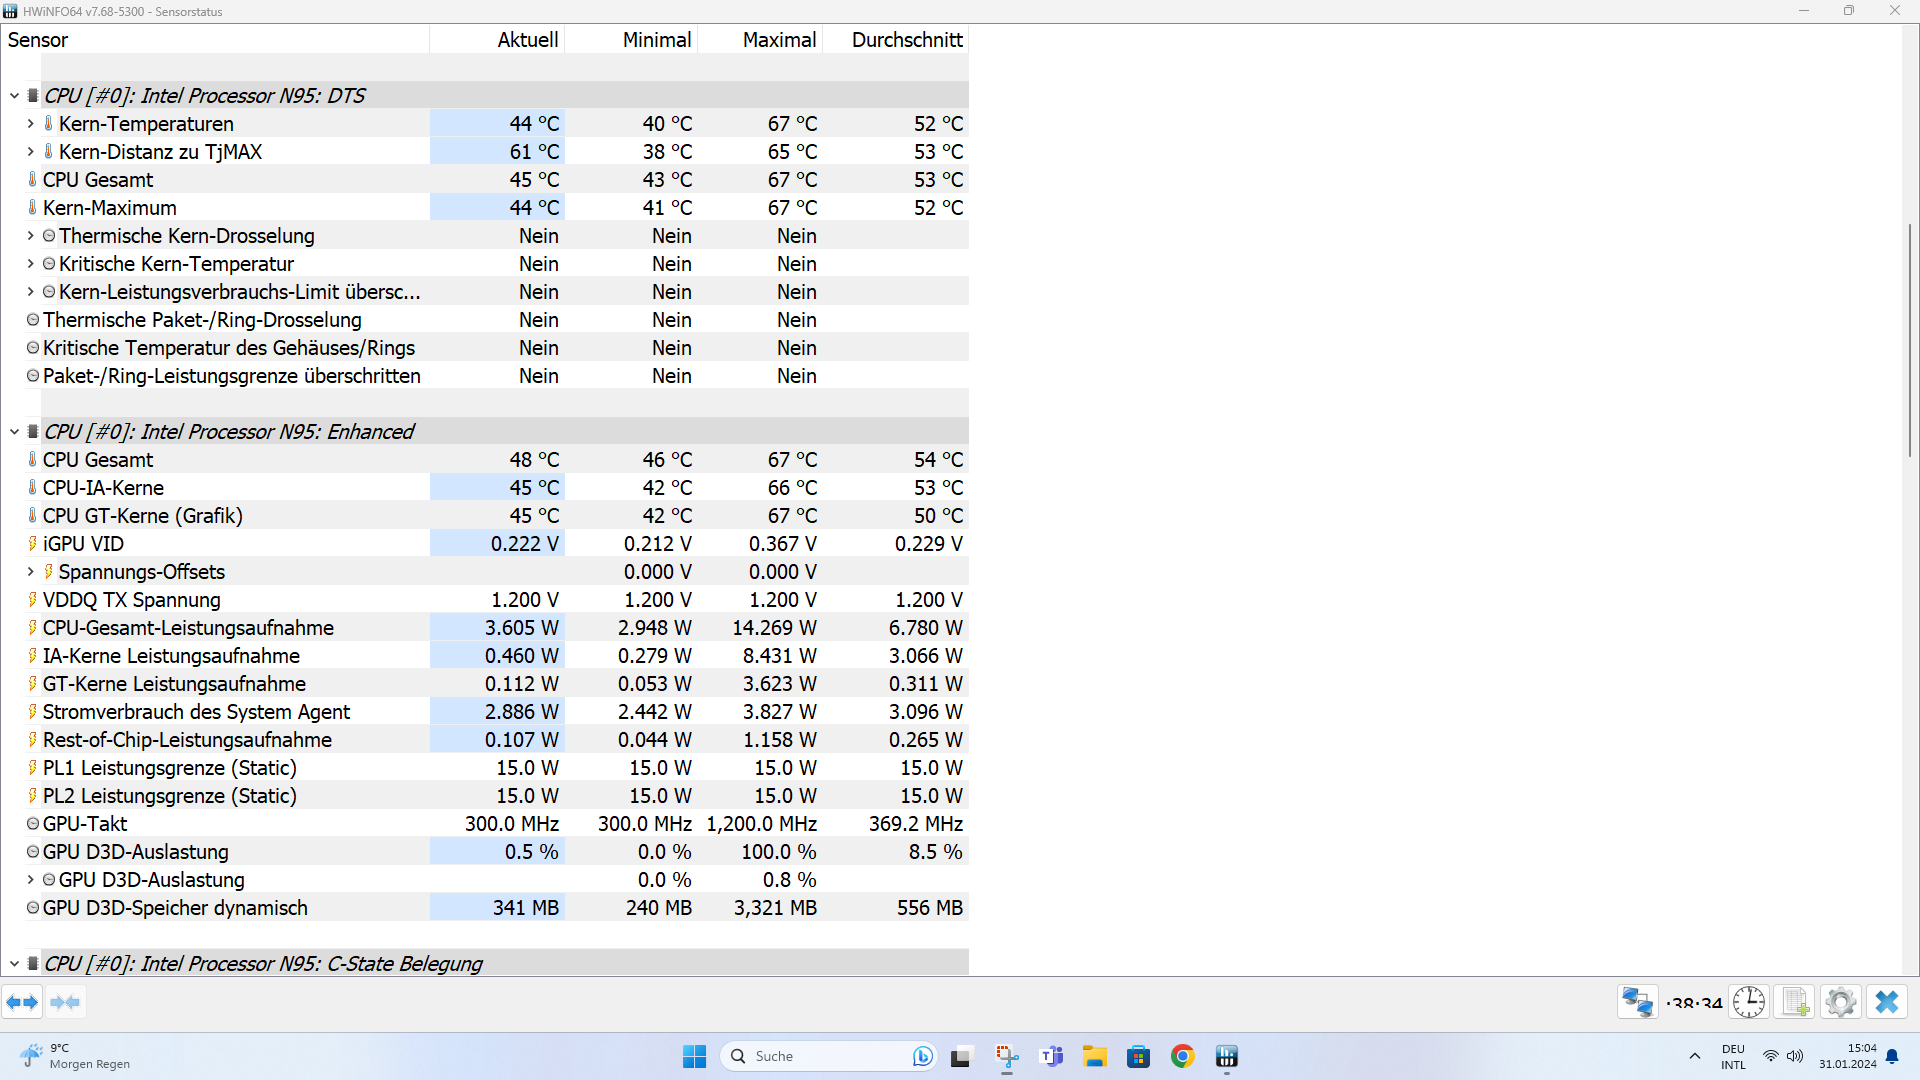
Task: Click the Durchschnitt column header
Action: click(x=896, y=40)
